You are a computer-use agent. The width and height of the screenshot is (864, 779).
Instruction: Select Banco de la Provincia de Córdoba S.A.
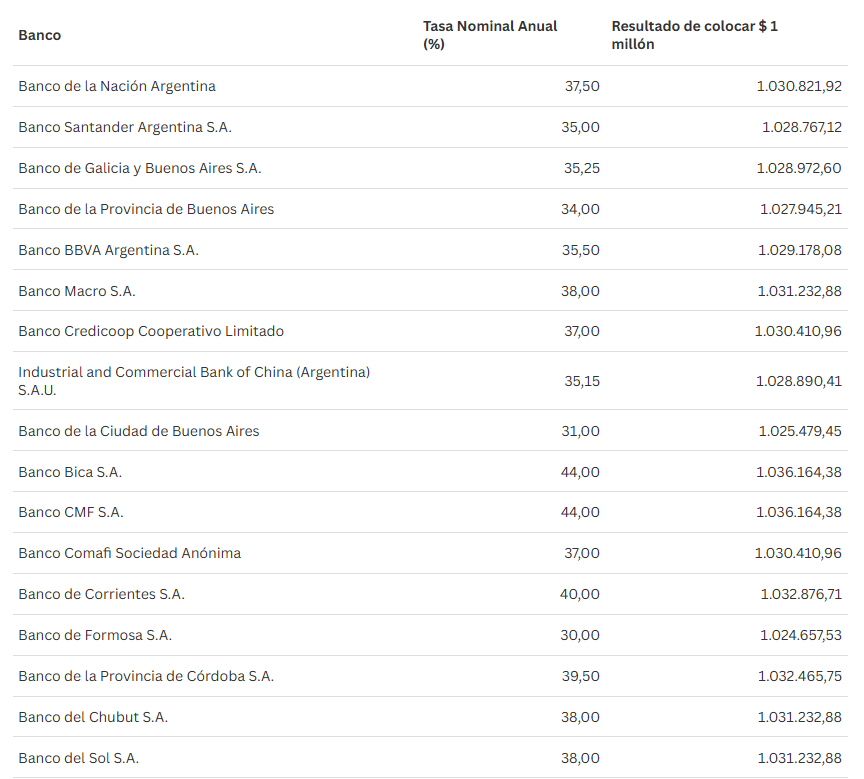point(146,676)
